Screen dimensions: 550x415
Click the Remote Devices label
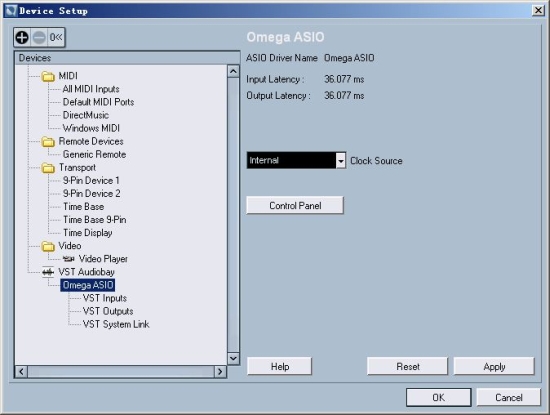coord(91,141)
